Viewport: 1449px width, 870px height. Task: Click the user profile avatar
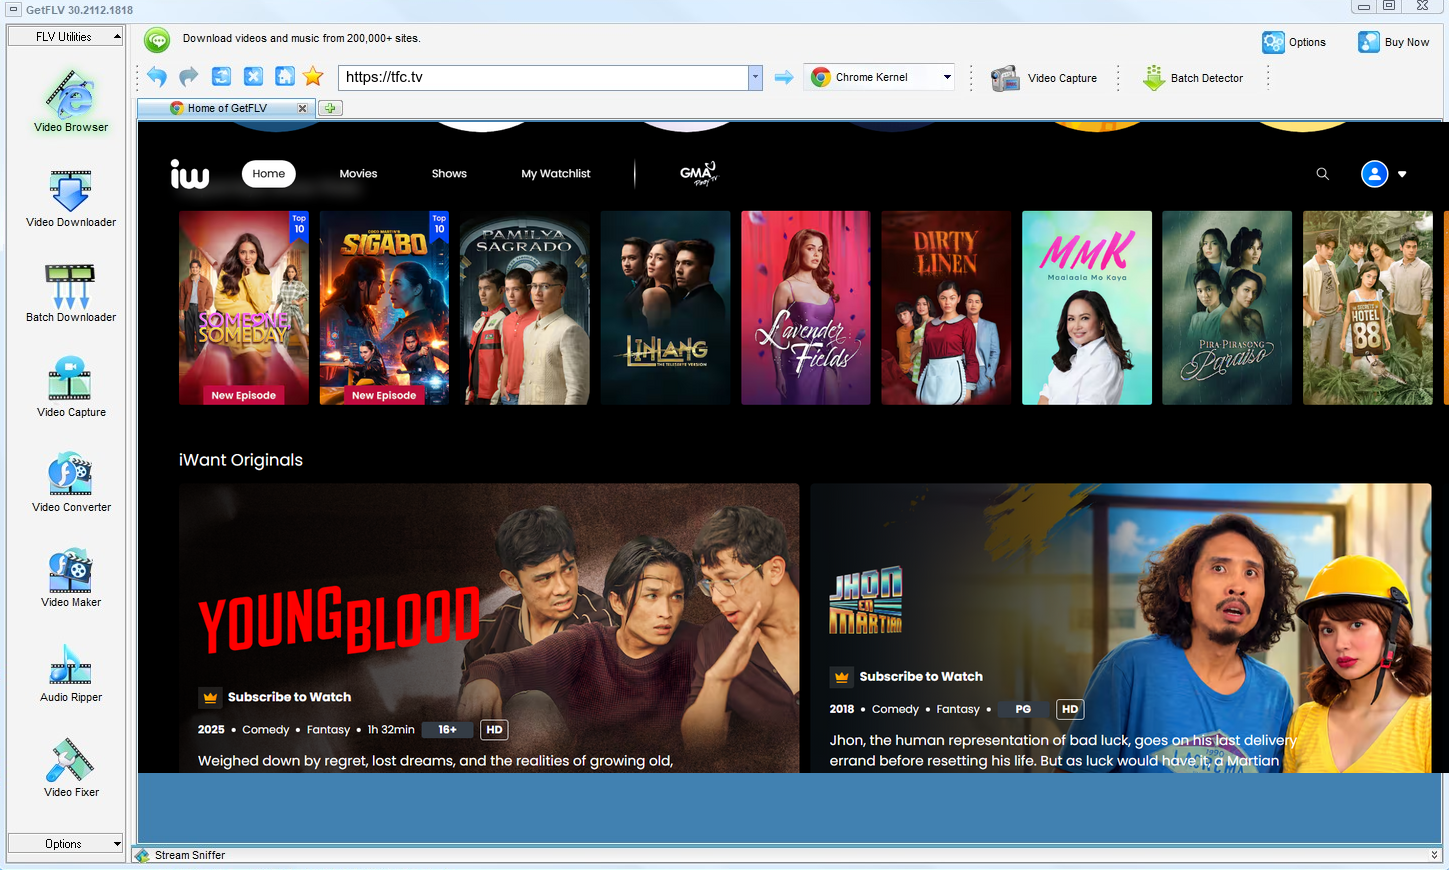[x=1375, y=174]
